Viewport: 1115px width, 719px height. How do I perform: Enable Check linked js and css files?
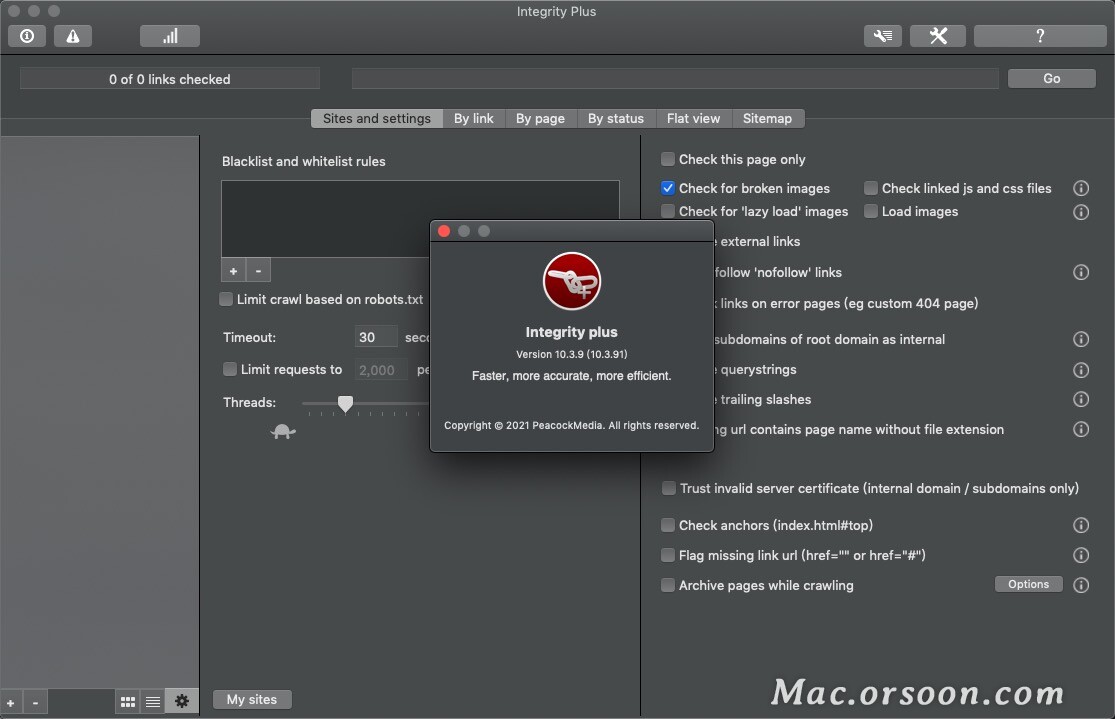[x=870, y=188]
